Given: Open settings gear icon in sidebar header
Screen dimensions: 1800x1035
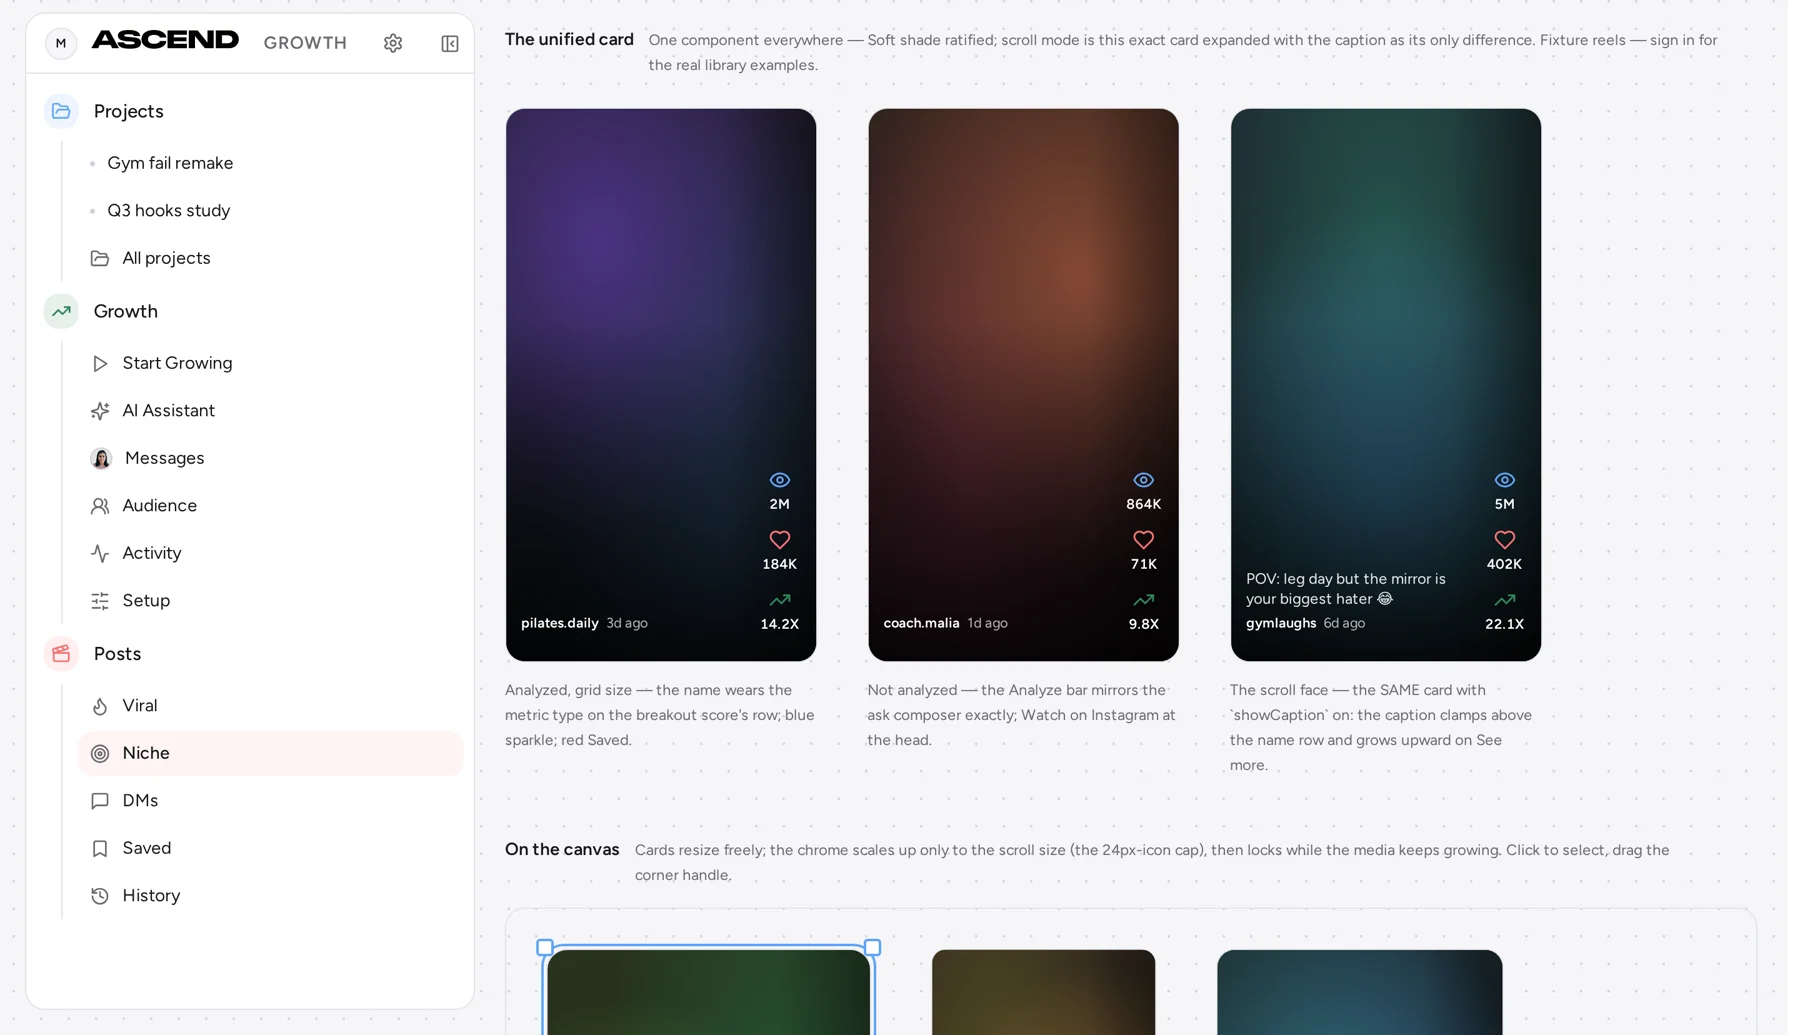Looking at the screenshot, I should (393, 43).
